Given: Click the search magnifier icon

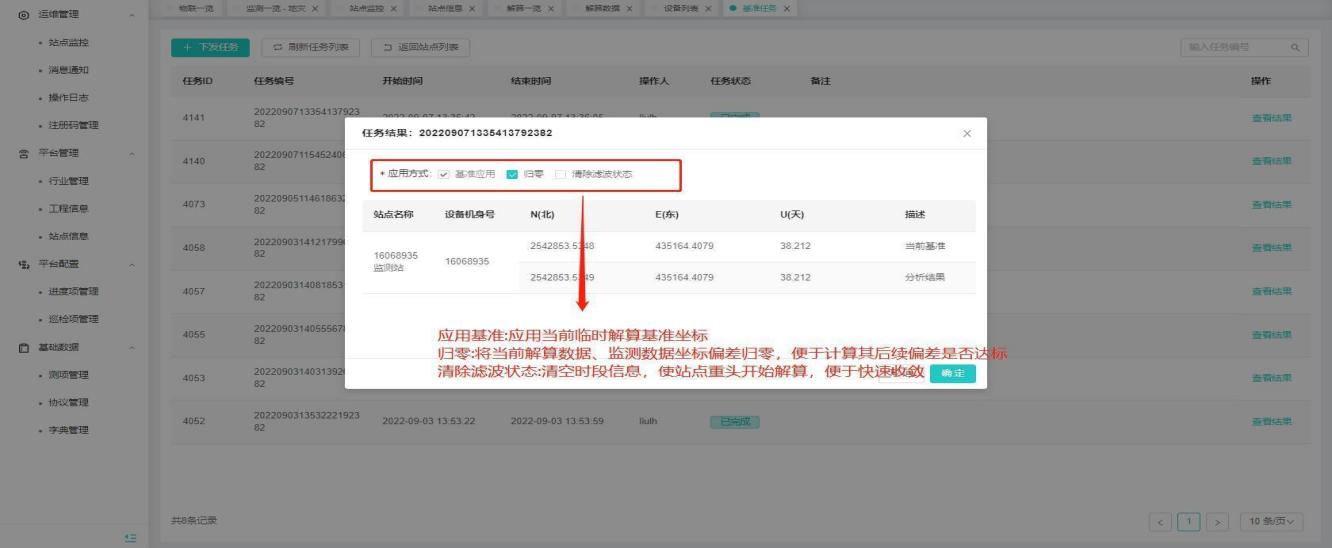Looking at the screenshot, I should (1294, 47).
